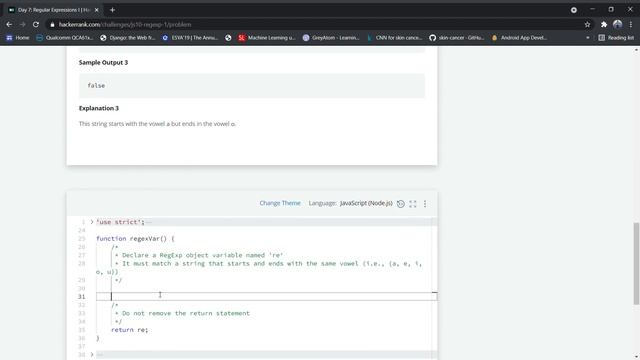The height and width of the screenshot is (360, 640).
Task: Click into empty editor line 31
Action: click(x=266, y=297)
